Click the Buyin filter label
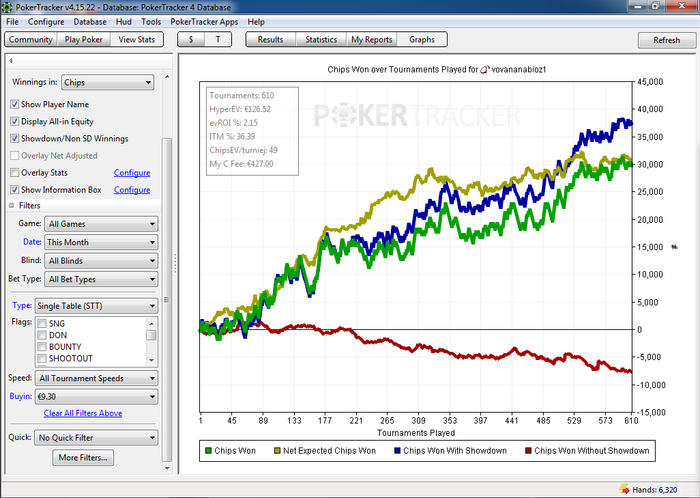 coord(21,396)
